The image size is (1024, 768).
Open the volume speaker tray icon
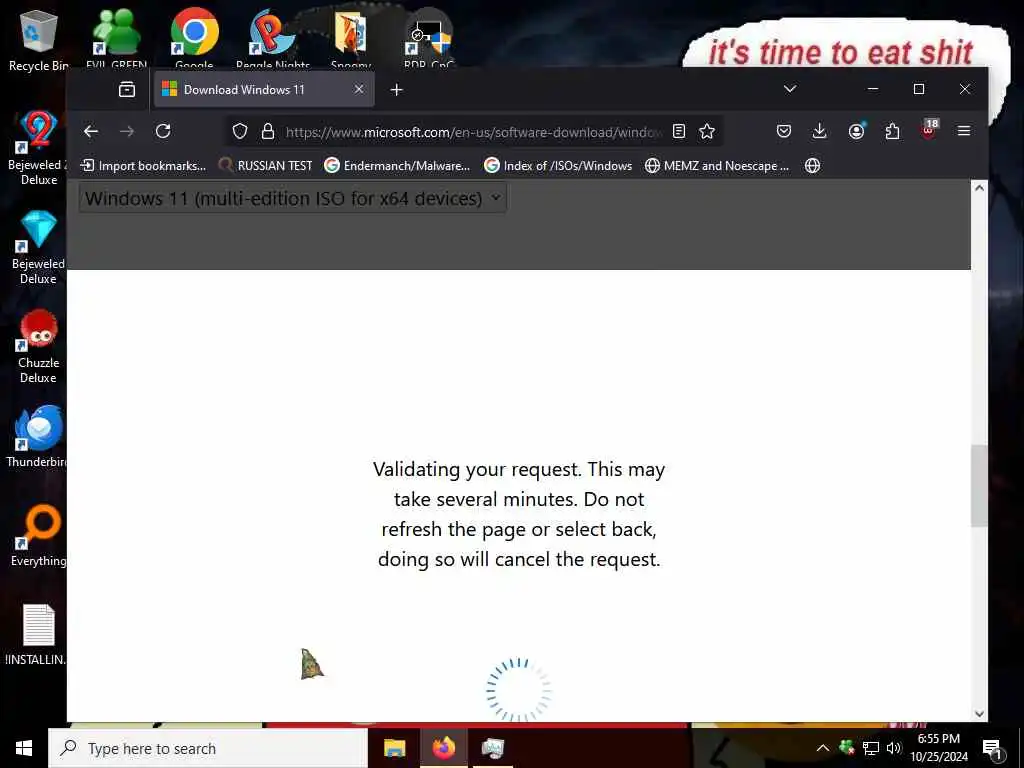894,748
